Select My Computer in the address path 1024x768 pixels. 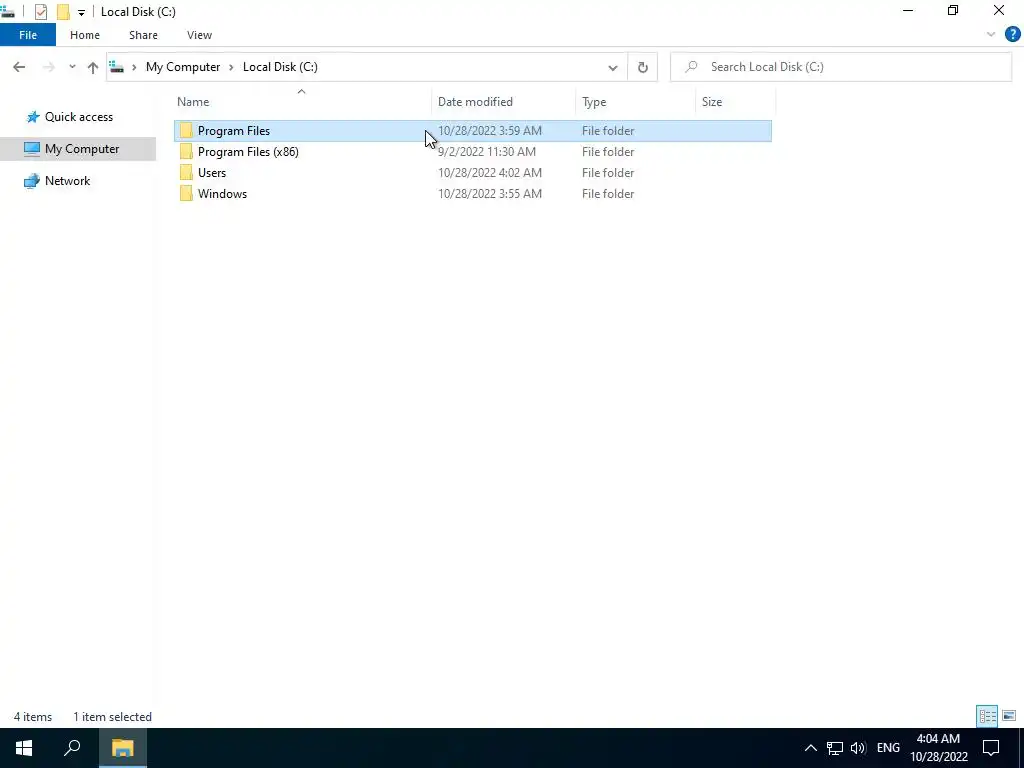[183, 67]
